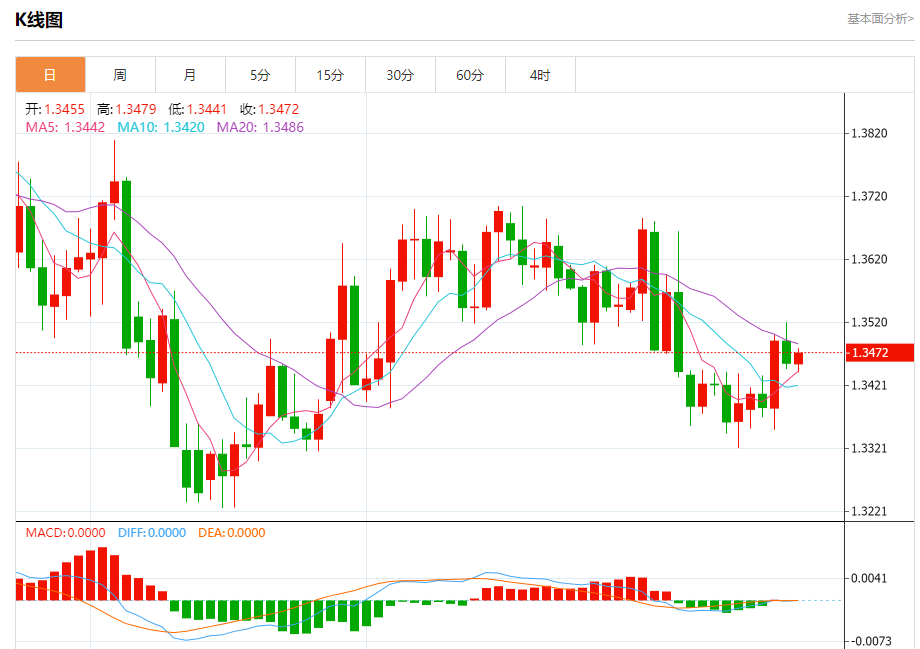This screenshot has width=920, height=649.
Task: Click the 1.3720 price axis label
Action: coord(870,196)
